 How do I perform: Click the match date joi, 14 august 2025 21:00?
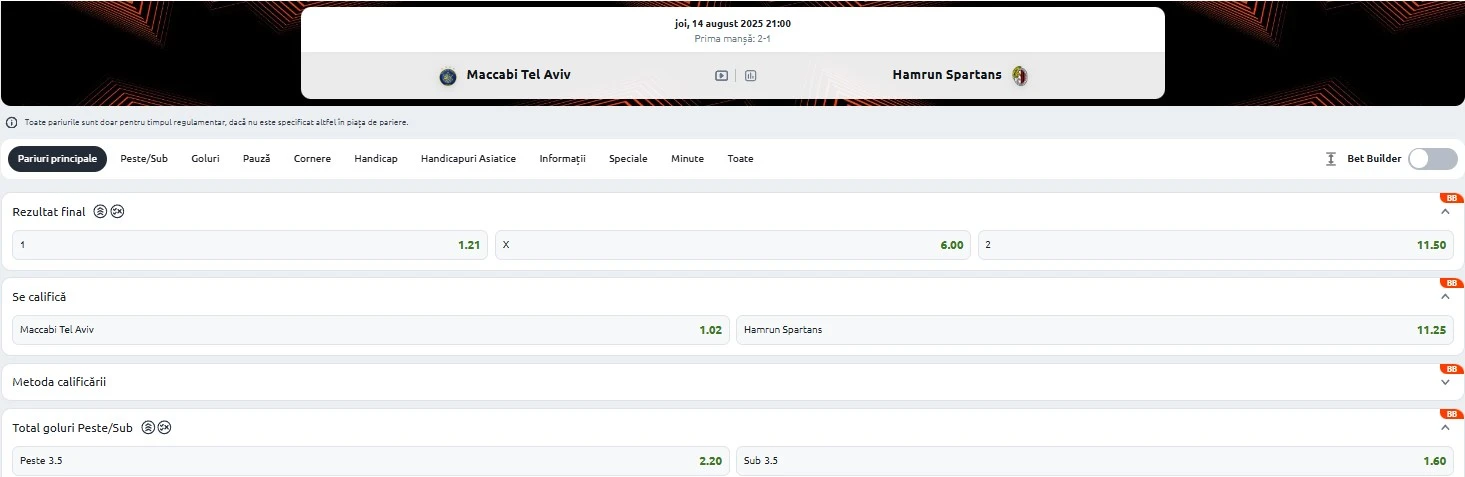733,23
